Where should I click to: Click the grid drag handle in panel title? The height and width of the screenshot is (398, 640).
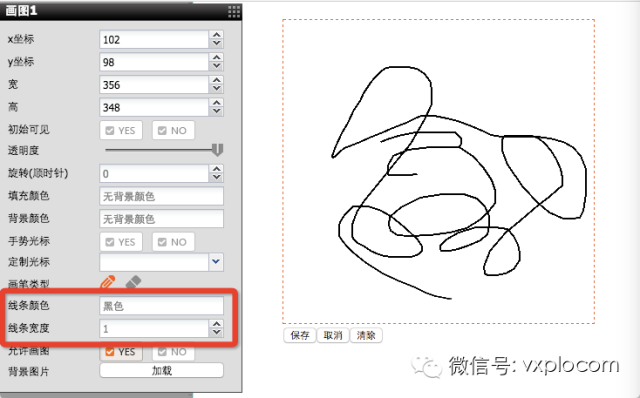(234, 11)
